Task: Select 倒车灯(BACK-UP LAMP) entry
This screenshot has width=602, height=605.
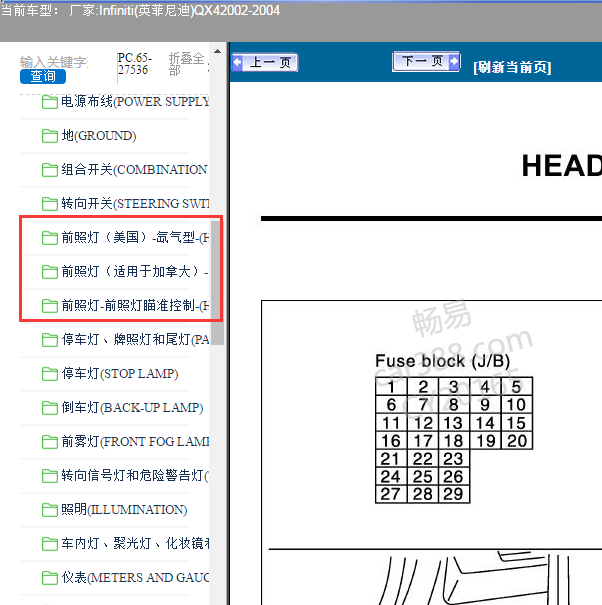Action: tap(132, 408)
